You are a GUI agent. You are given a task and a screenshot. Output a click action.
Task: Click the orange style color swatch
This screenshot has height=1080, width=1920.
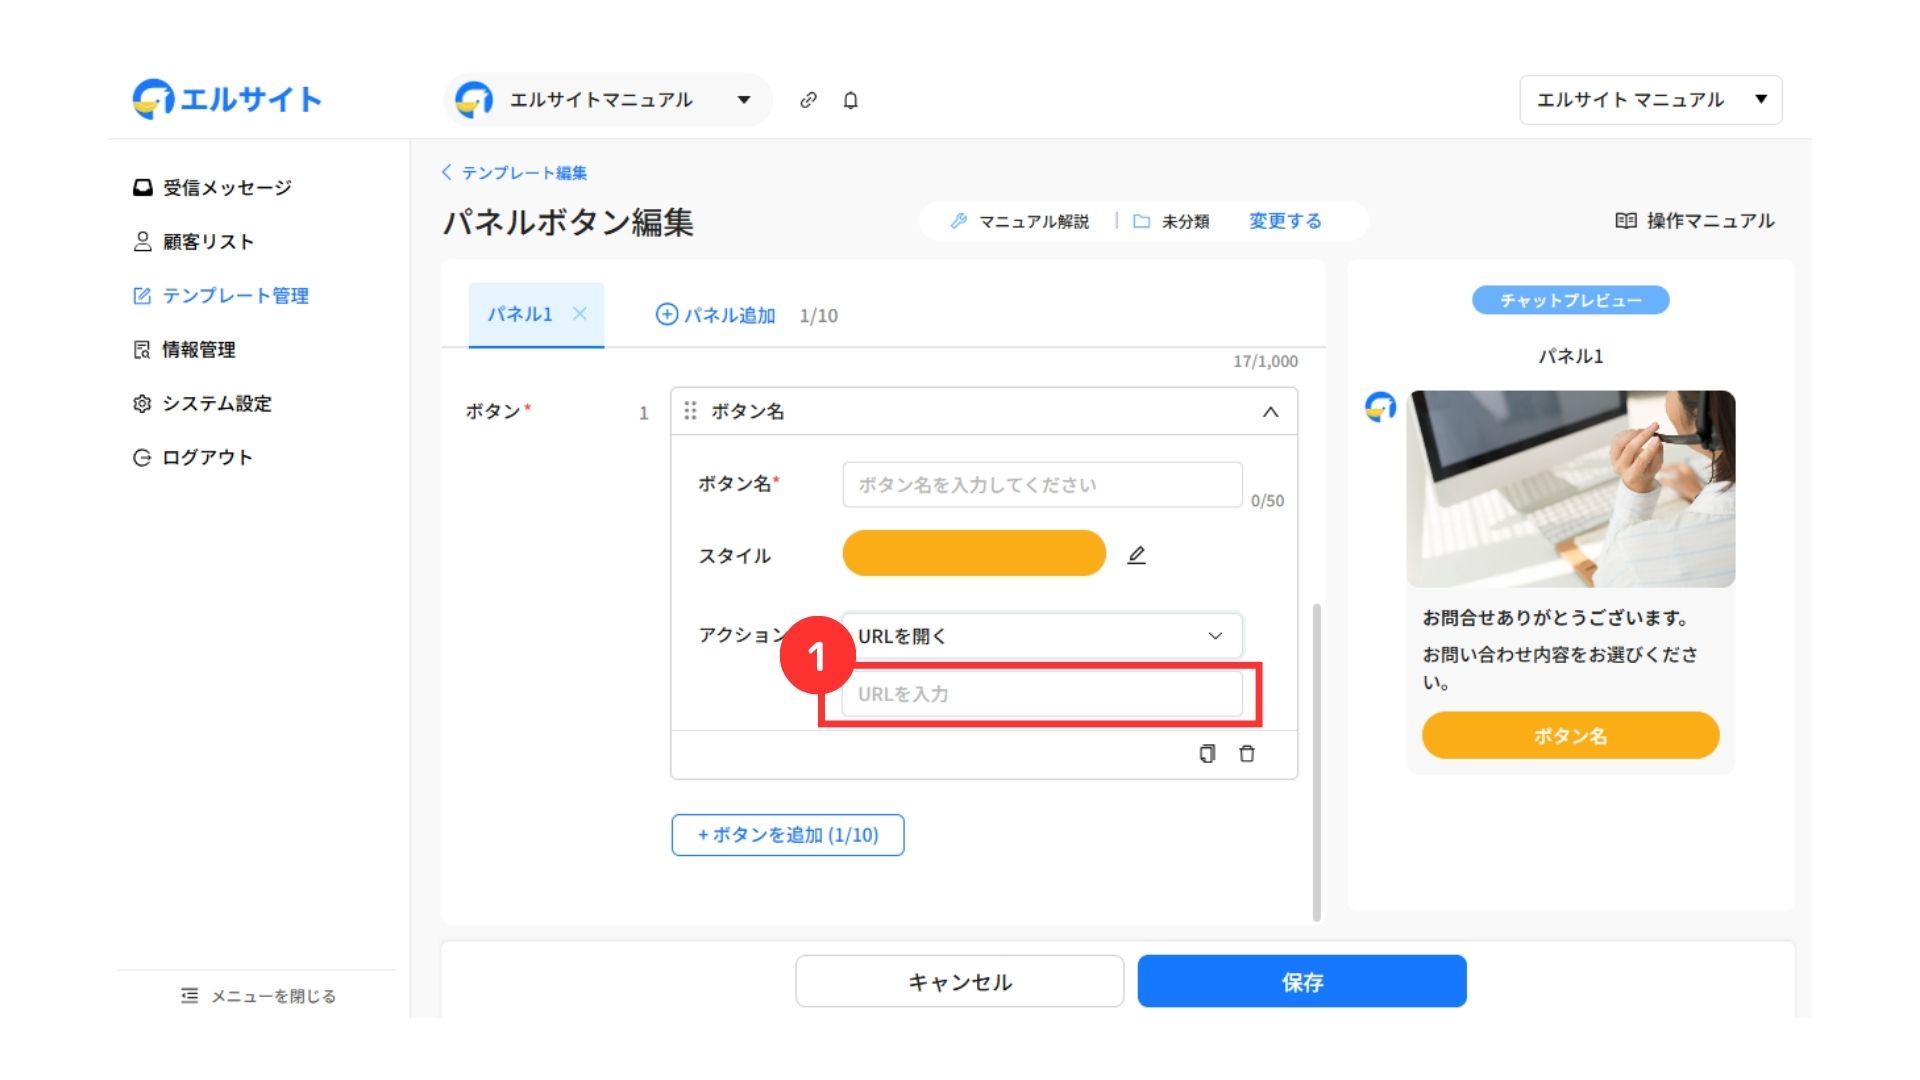click(x=974, y=553)
